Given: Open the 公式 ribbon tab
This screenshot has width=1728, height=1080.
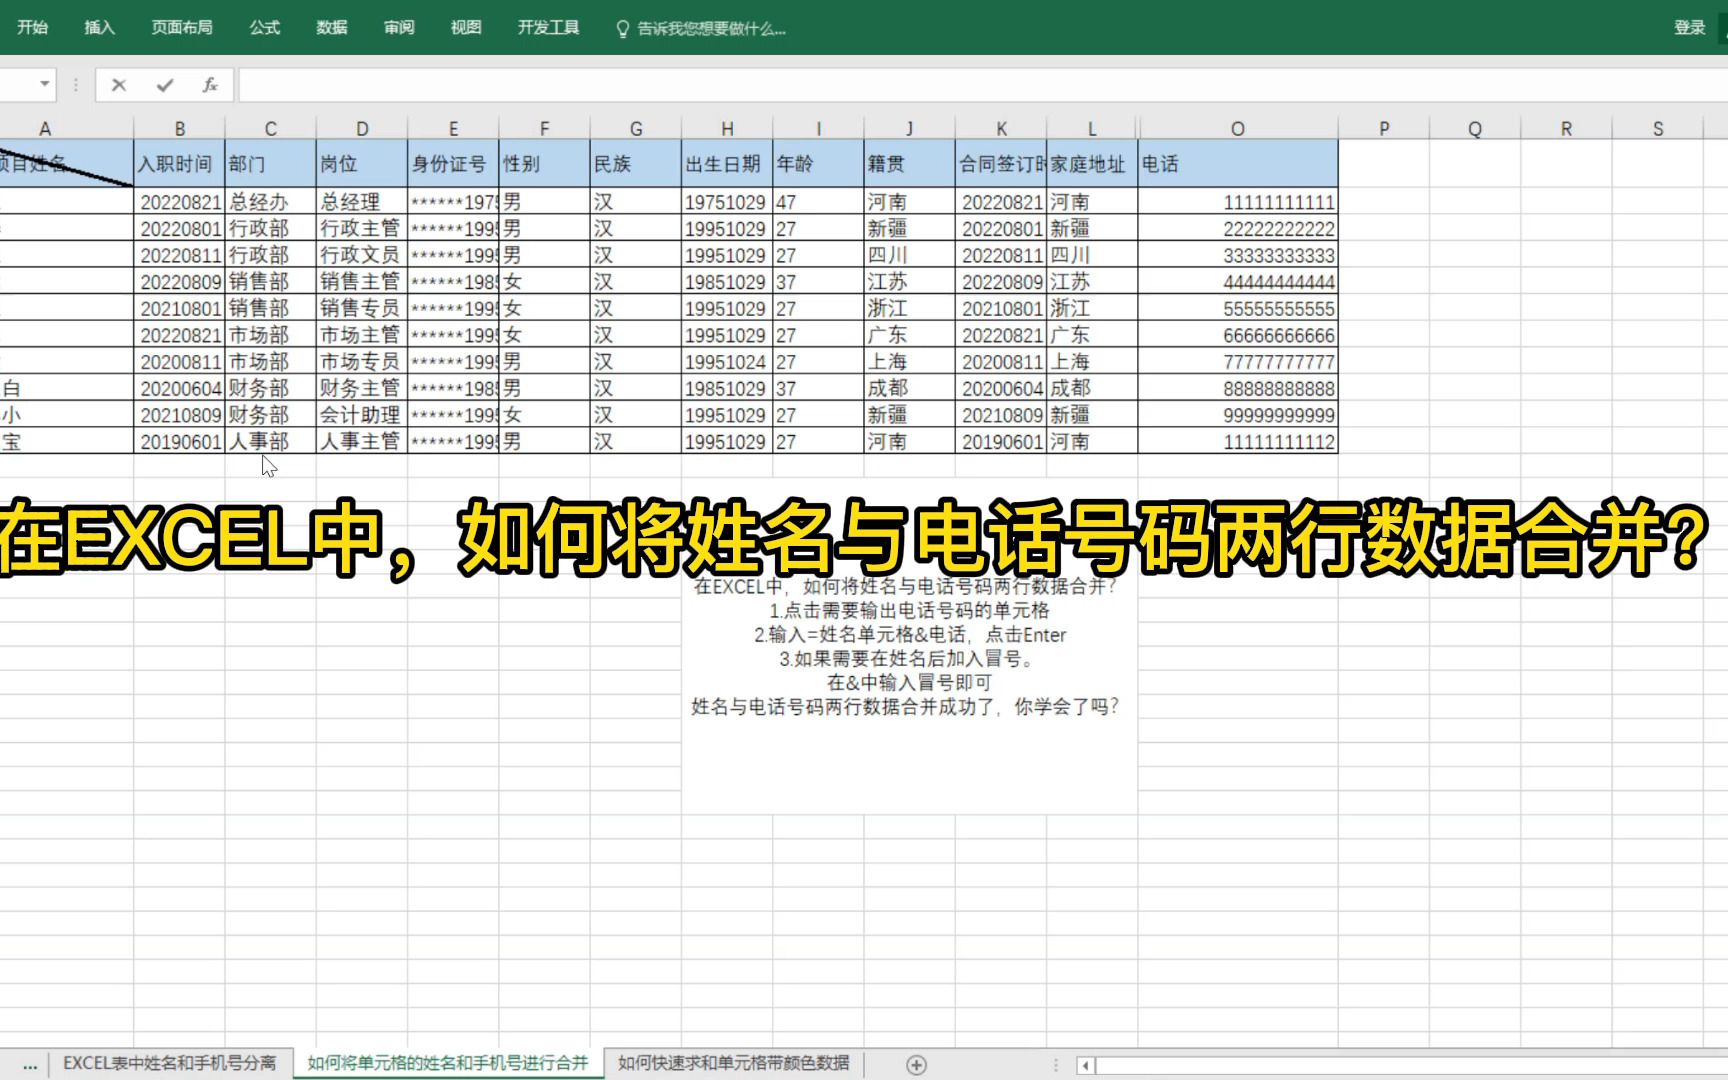Looking at the screenshot, I should (265, 27).
